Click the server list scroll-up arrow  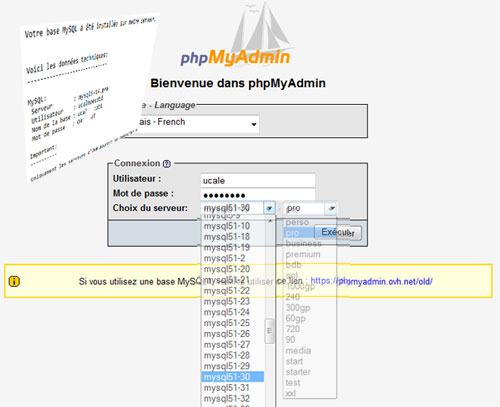pyautogui.click(x=270, y=221)
